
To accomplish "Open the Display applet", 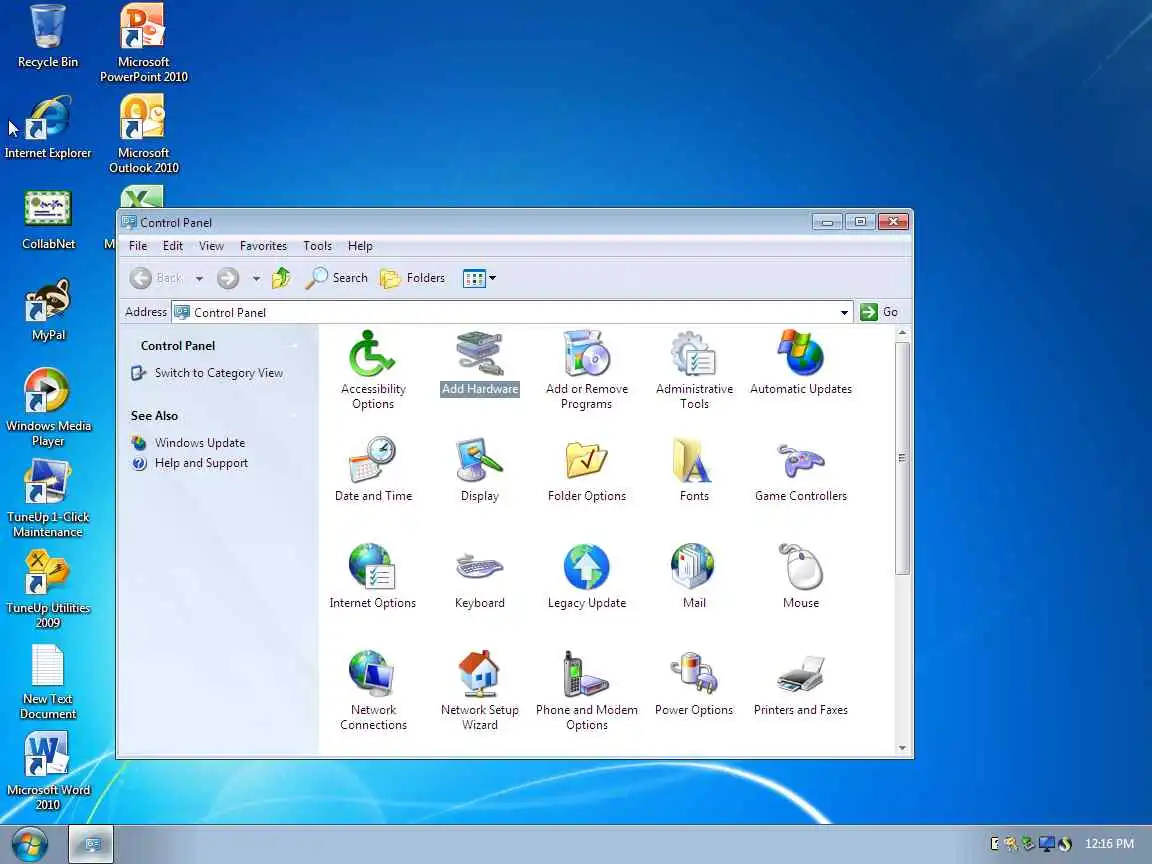I will coord(480,469).
